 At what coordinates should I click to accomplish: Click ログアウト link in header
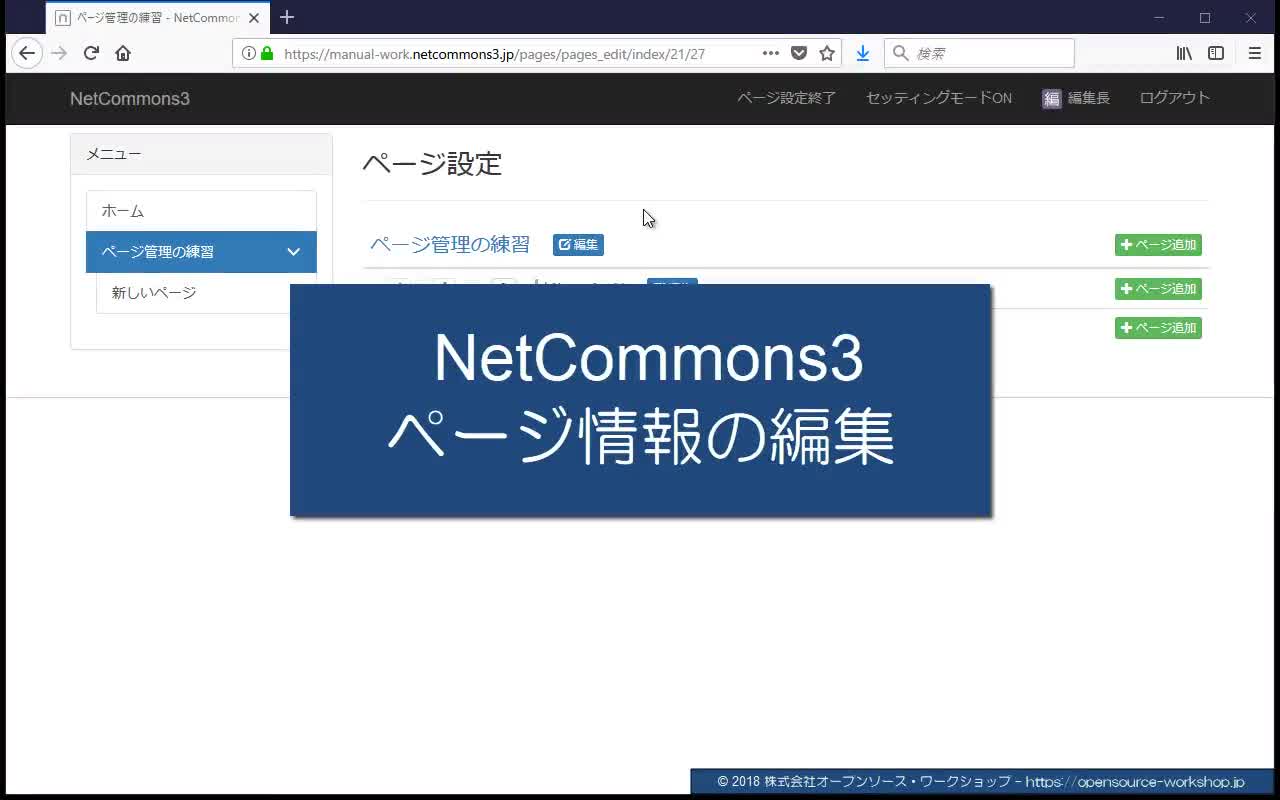(1174, 98)
